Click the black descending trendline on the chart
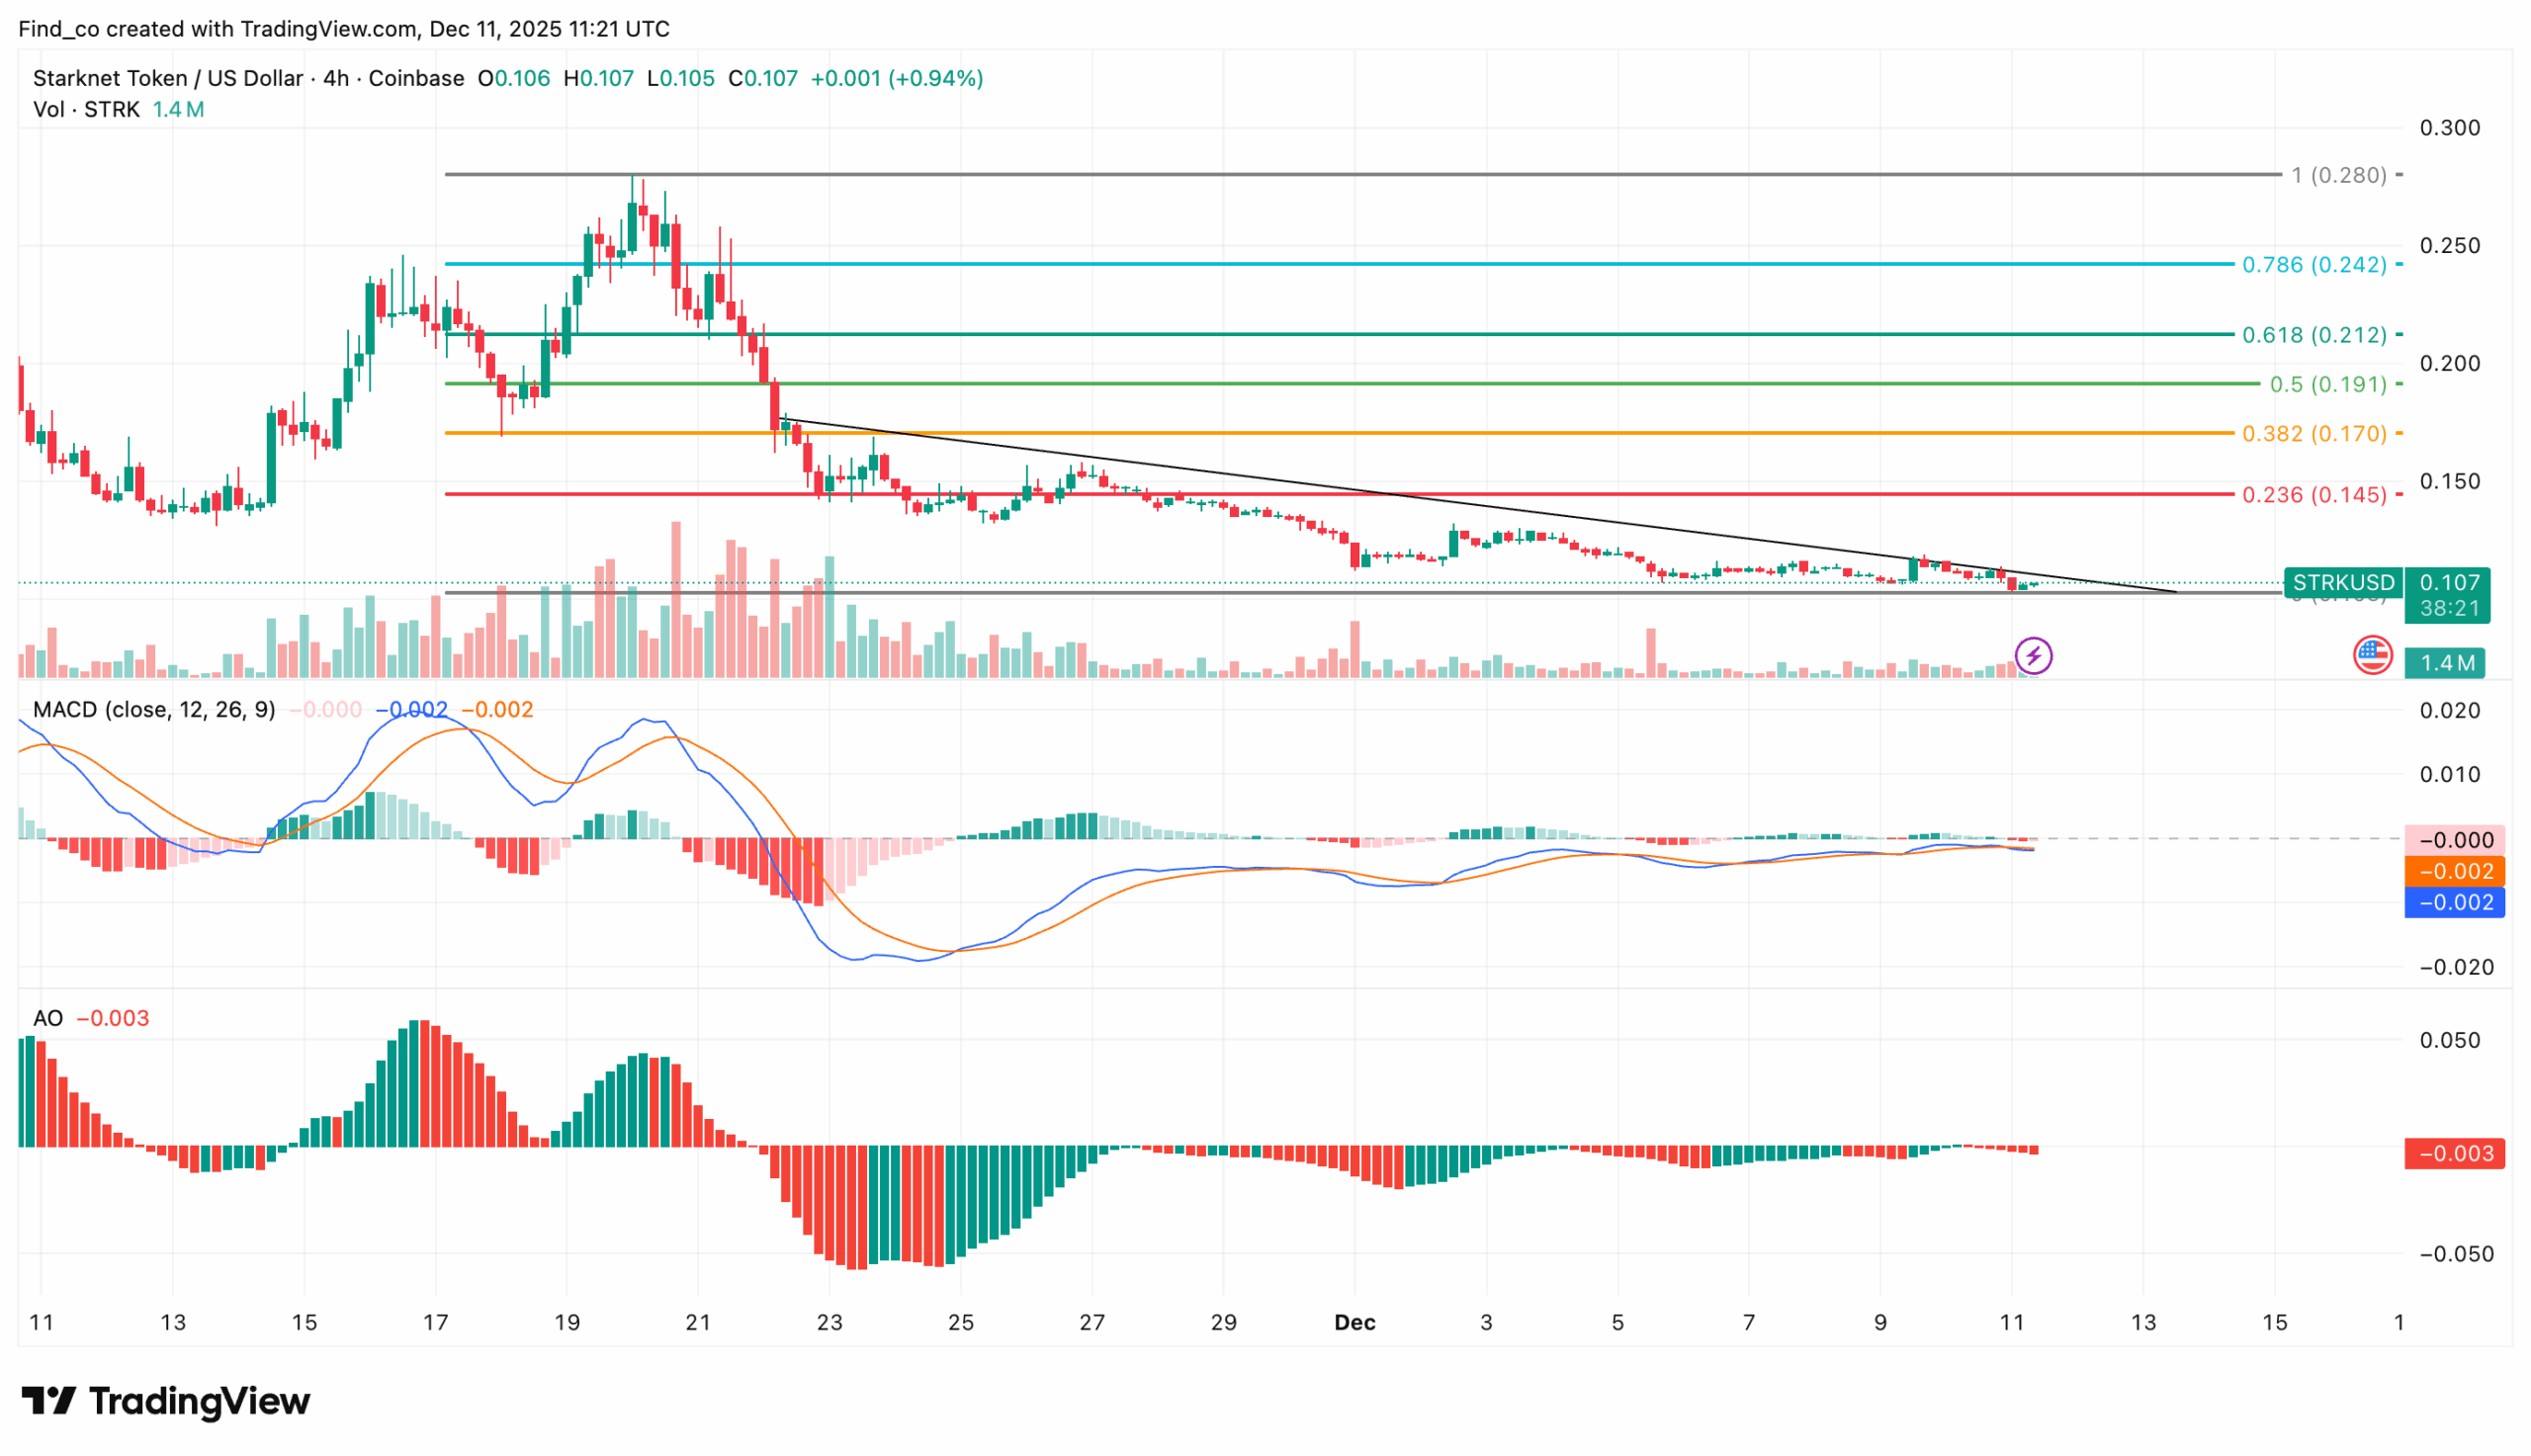This screenshot has height=1456, width=2531. pos(1480,506)
